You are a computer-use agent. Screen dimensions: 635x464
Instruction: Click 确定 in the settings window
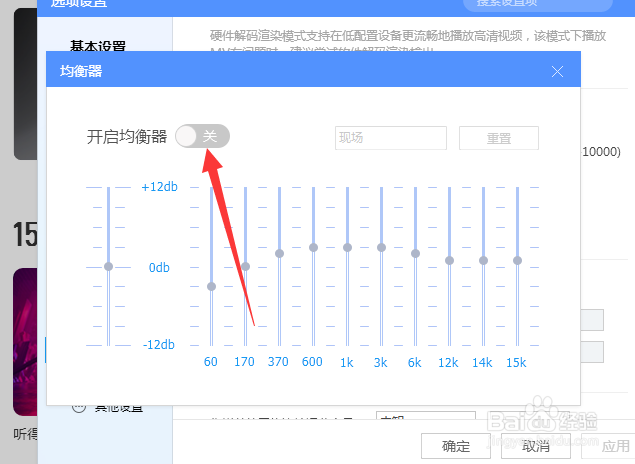tap(456, 446)
